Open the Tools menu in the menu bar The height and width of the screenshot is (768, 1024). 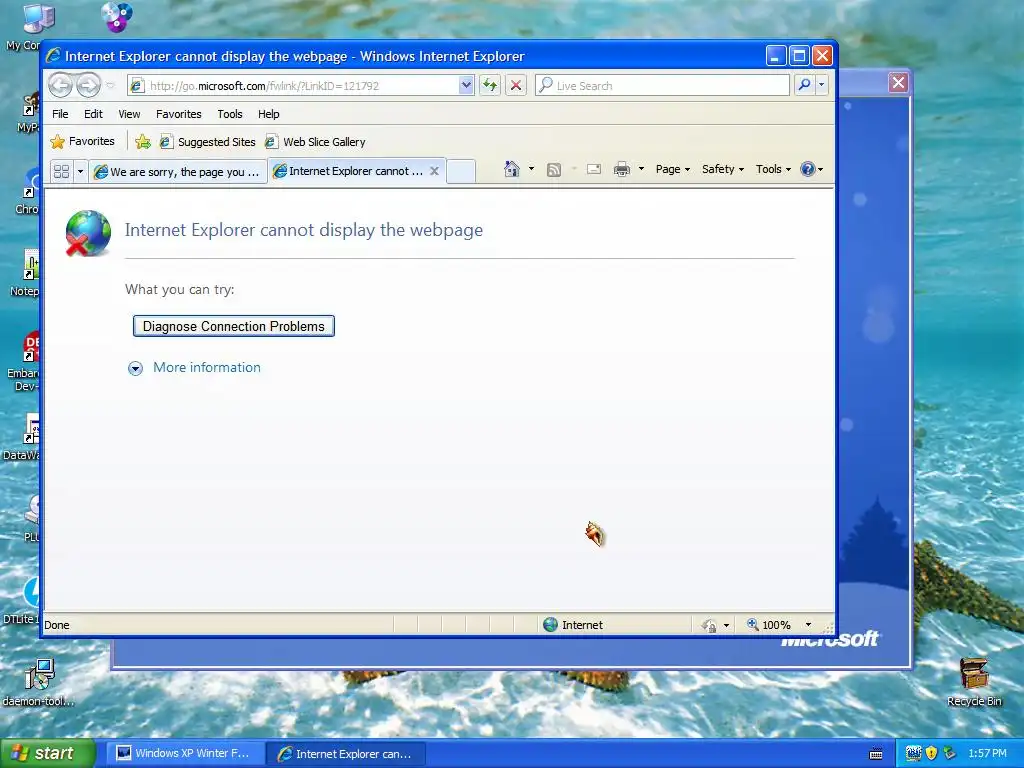pos(230,114)
